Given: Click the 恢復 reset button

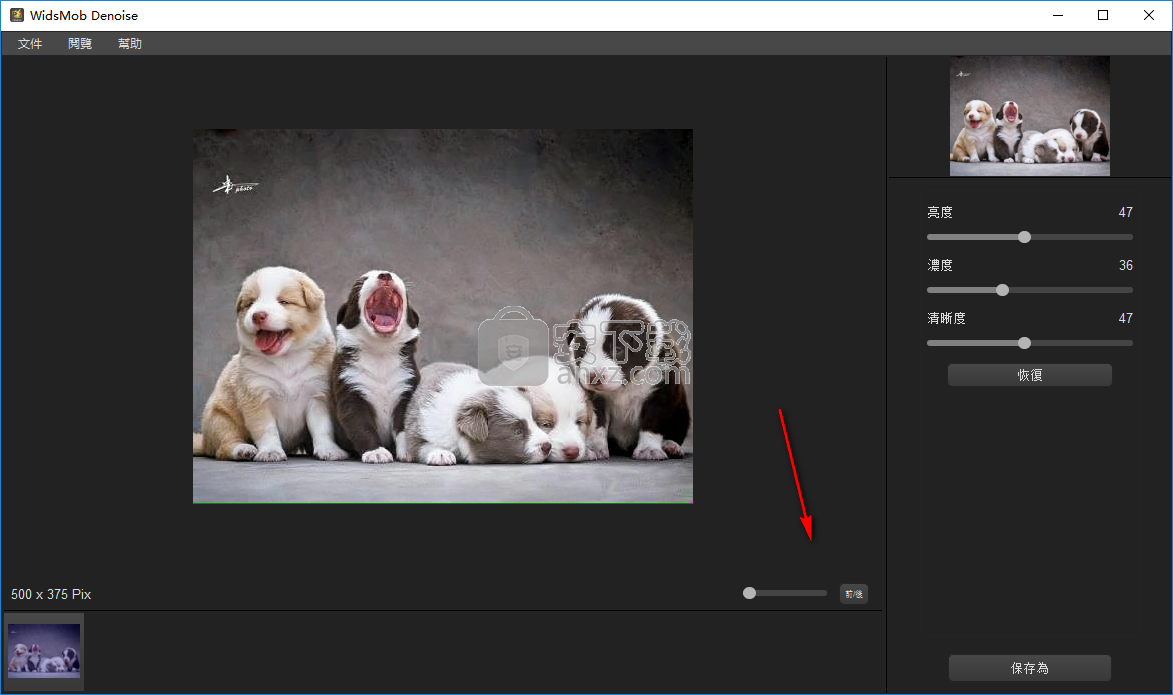Looking at the screenshot, I should [1029, 375].
